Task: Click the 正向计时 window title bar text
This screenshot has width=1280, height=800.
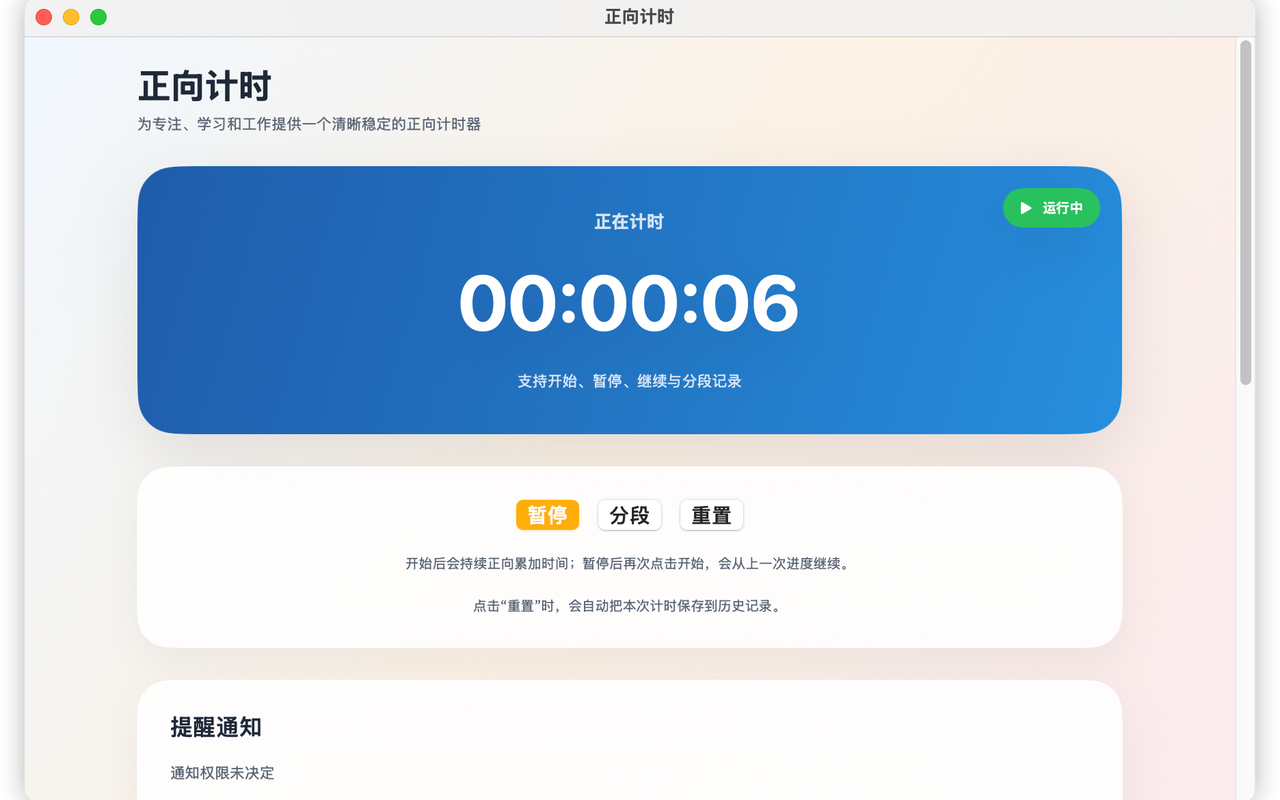Action: [639, 17]
